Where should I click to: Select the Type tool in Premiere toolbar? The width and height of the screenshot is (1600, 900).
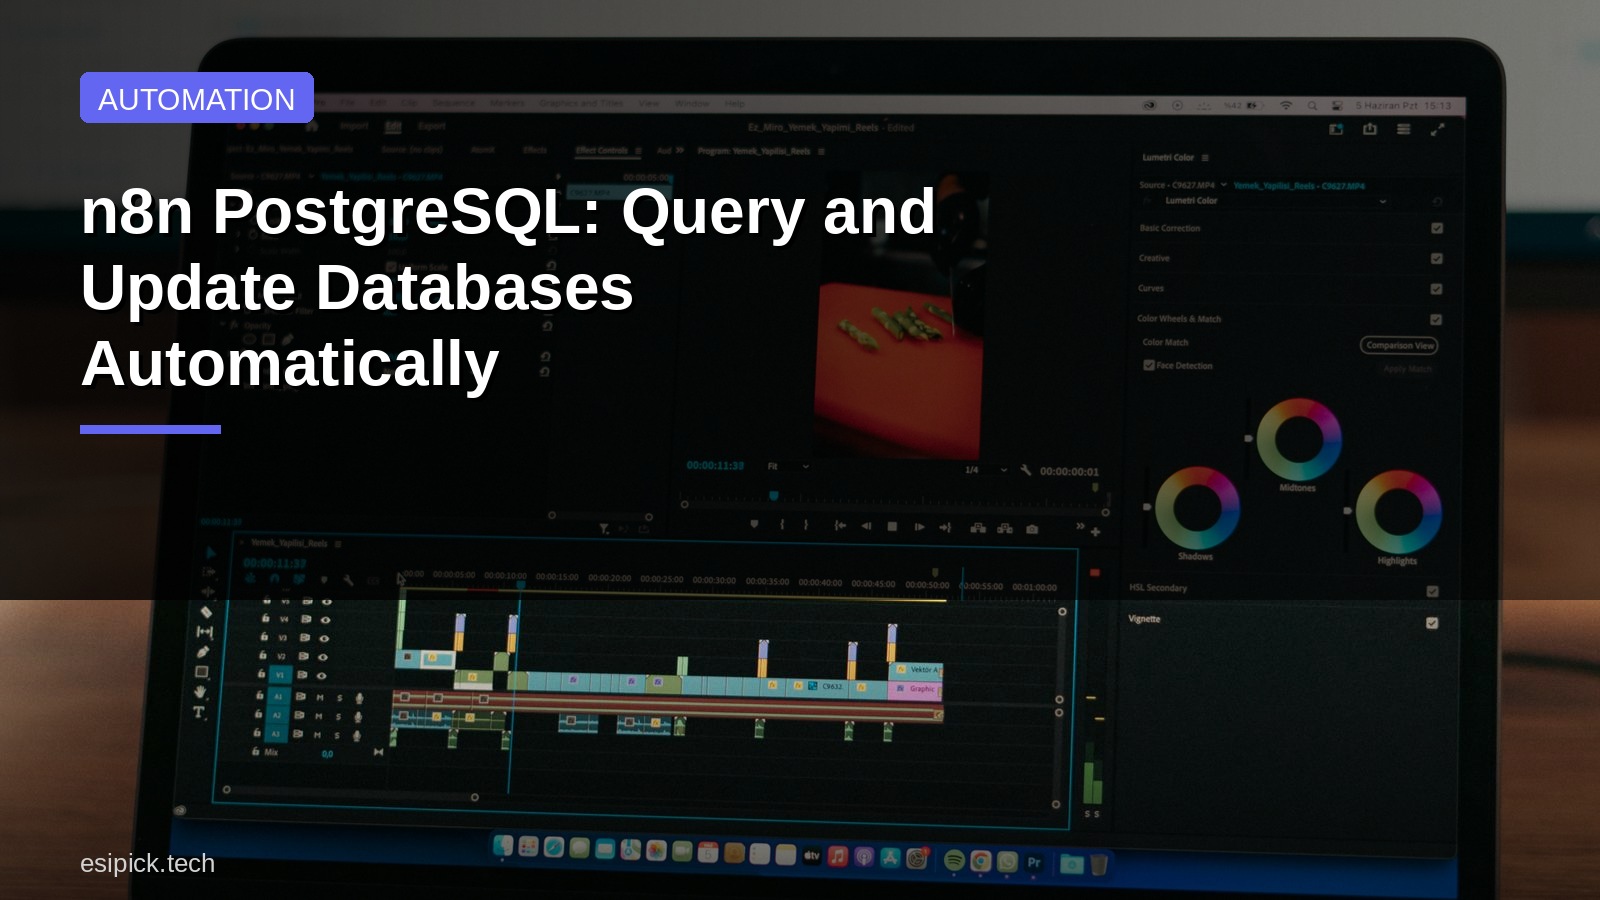[x=199, y=713]
